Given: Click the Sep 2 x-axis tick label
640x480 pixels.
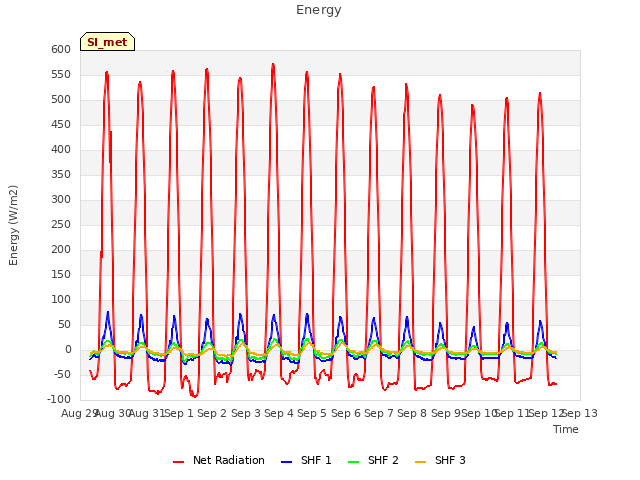Looking at the screenshot, I should [x=212, y=413].
